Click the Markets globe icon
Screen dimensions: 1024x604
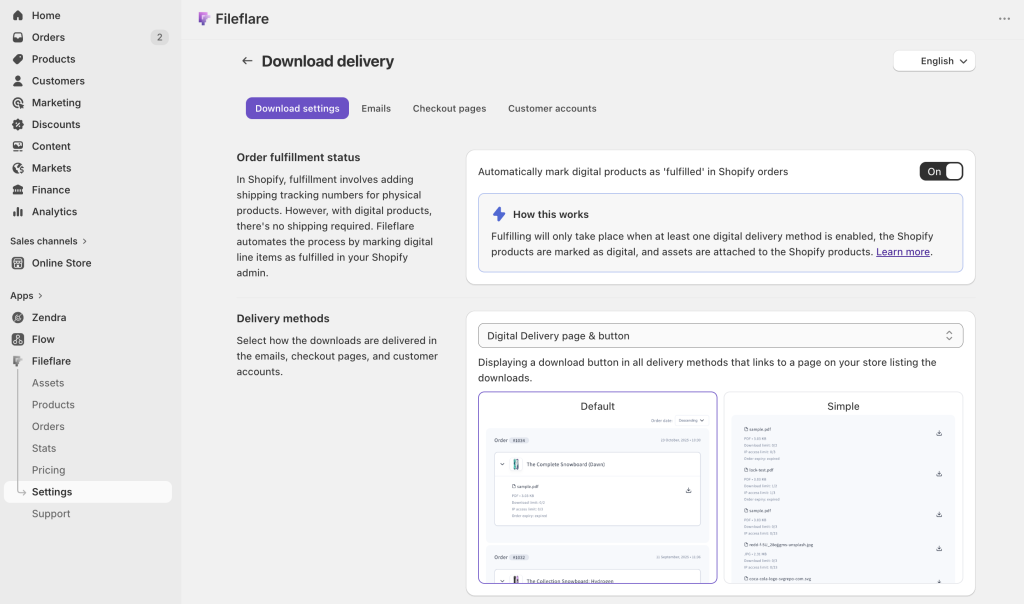18,168
